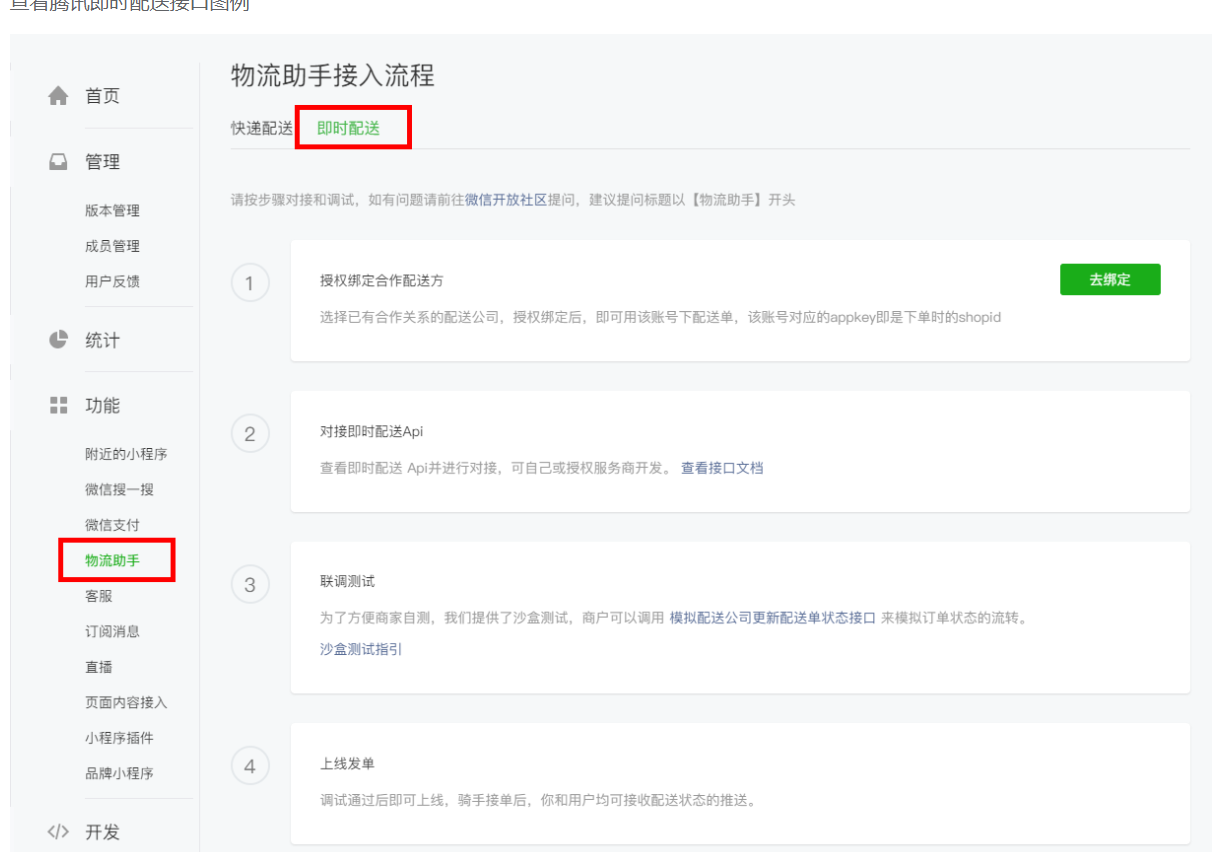
Task: Select the 即时配送 tab
Action: tap(348, 128)
